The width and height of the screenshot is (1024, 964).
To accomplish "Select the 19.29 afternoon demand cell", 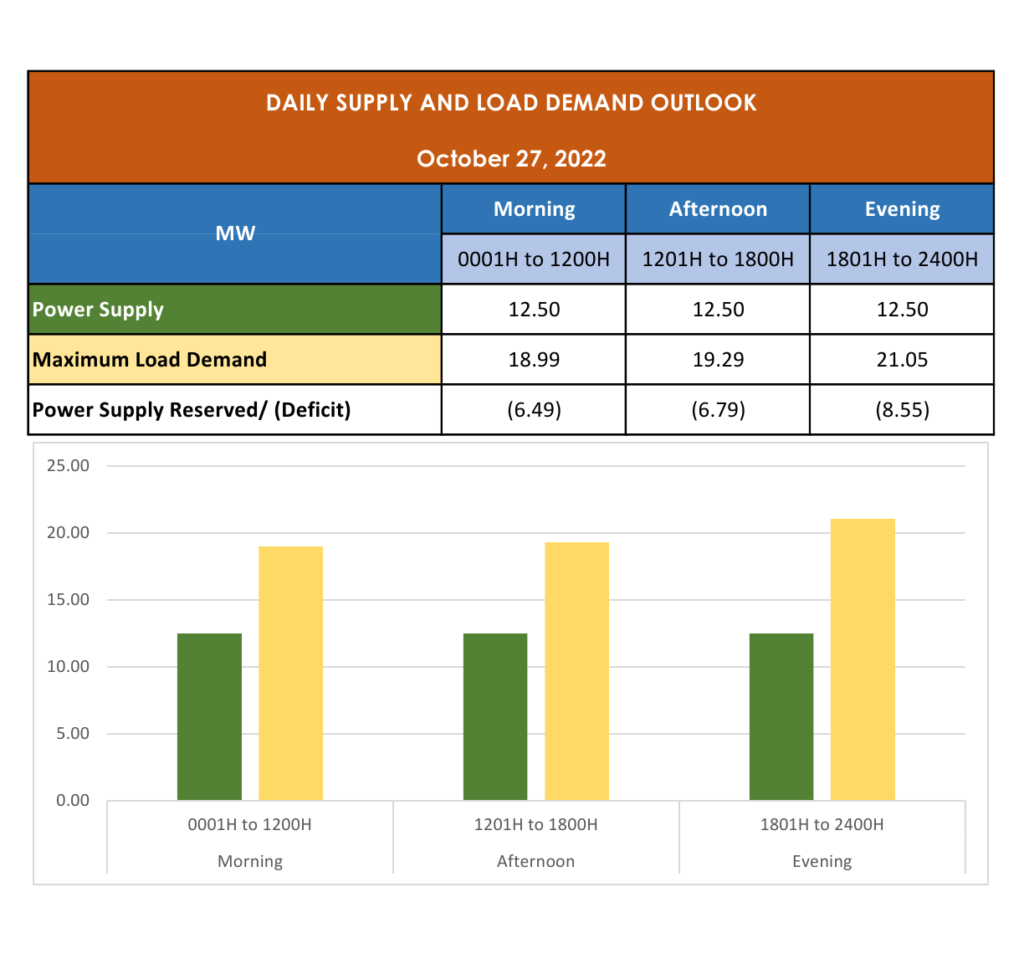I will pos(717,359).
